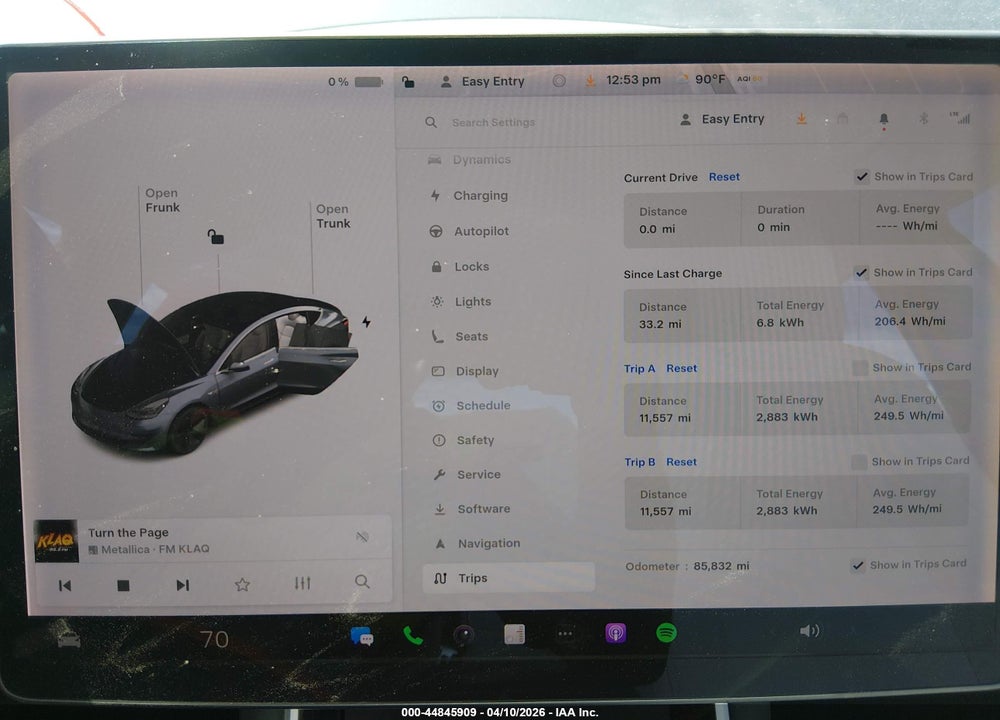Skip to previous track
The image size is (1000, 720).
click(65, 585)
